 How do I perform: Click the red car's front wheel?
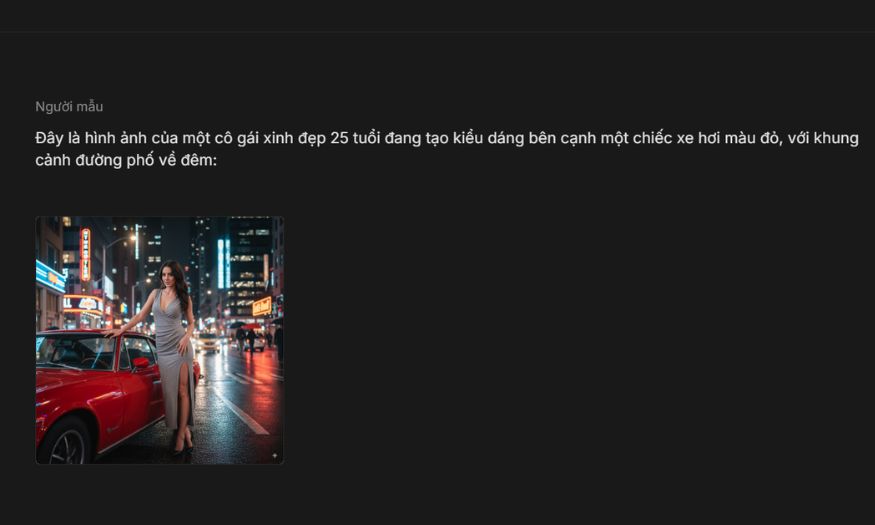point(67,442)
